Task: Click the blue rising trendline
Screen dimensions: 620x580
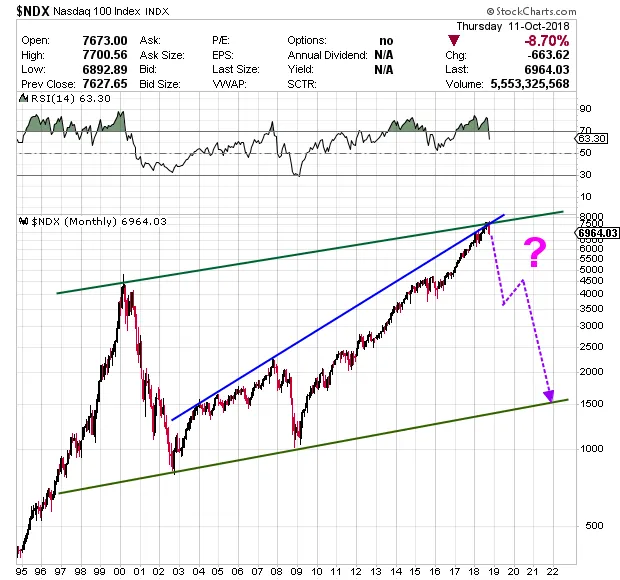Action: (330, 325)
